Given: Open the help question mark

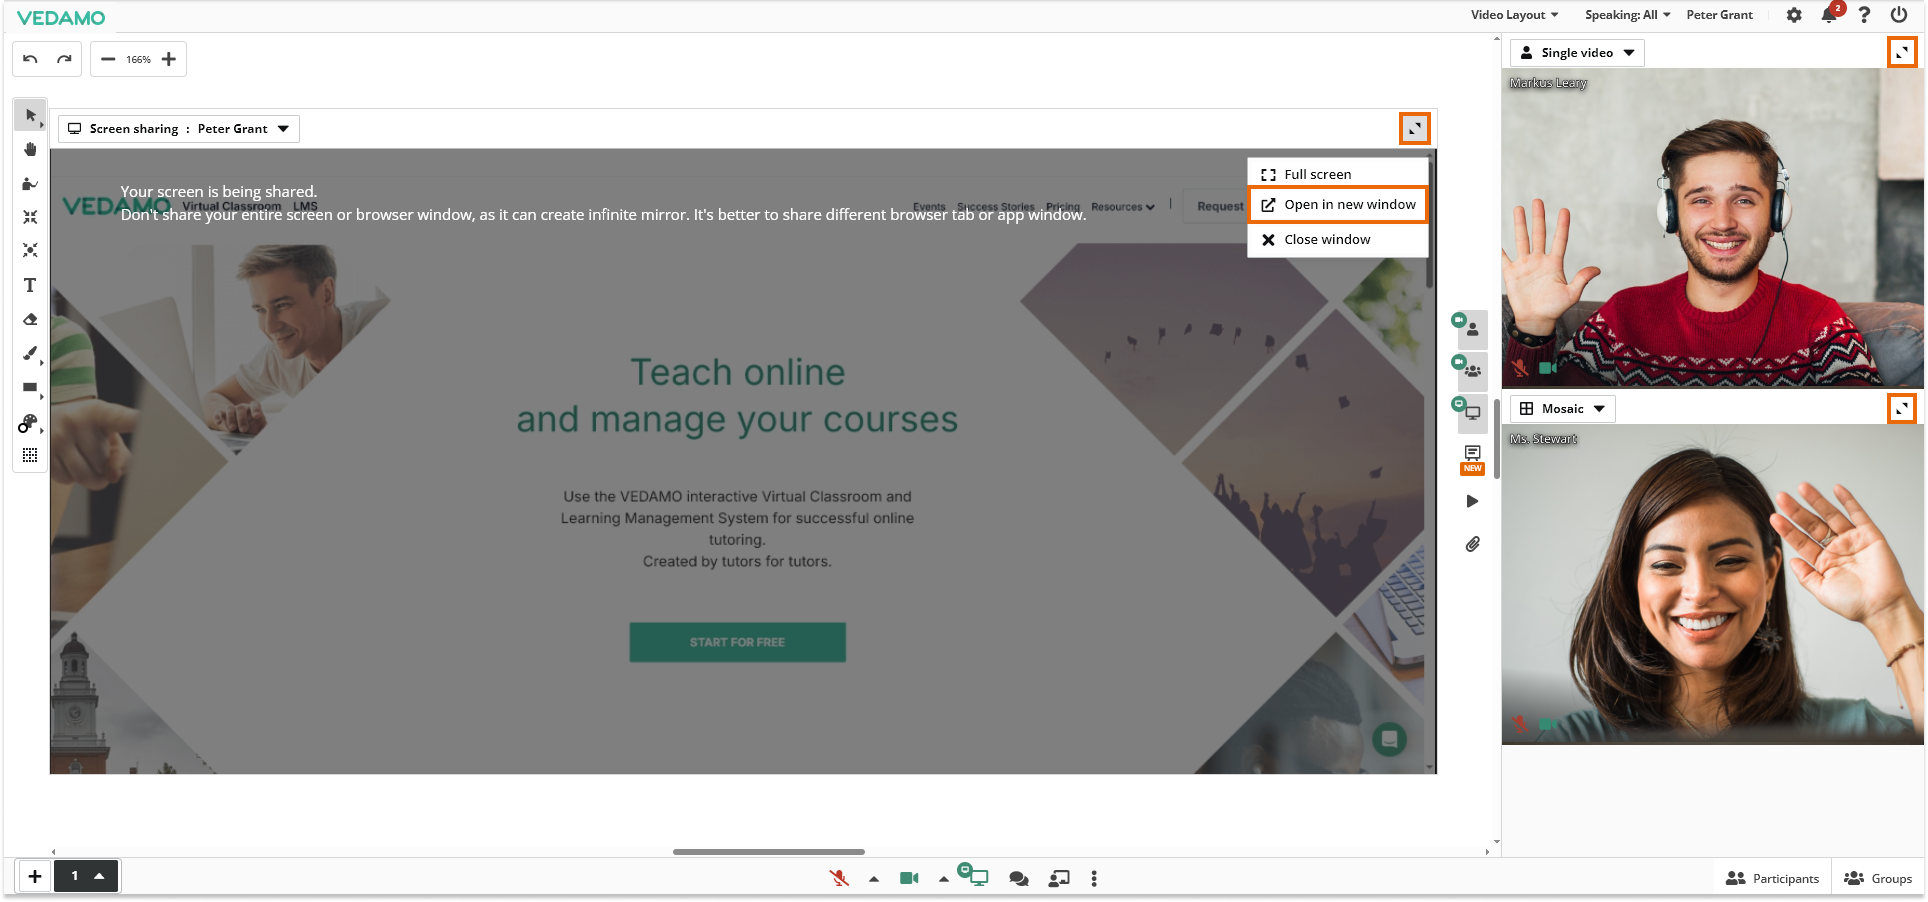Looking at the screenshot, I should pyautogui.click(x=1864, y=15).
